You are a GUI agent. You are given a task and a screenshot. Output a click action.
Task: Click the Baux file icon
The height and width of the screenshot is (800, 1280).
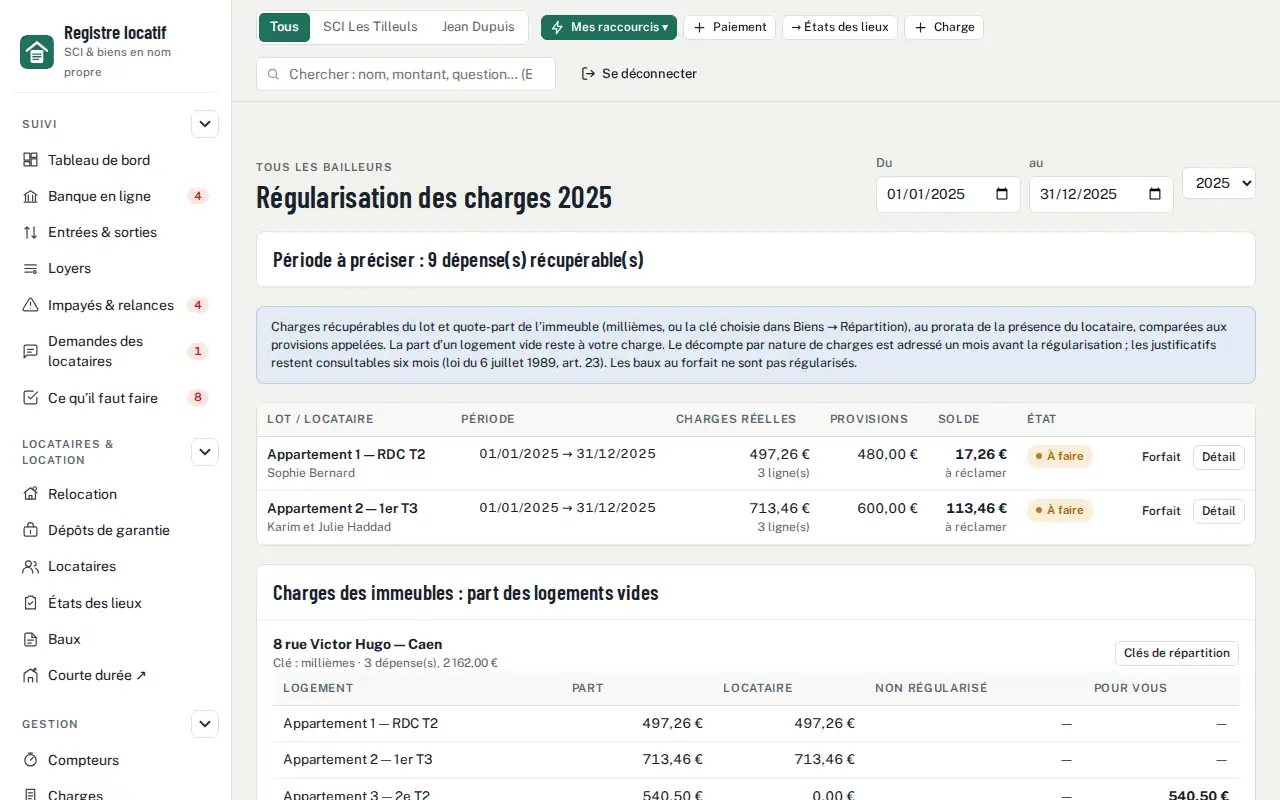30,639
